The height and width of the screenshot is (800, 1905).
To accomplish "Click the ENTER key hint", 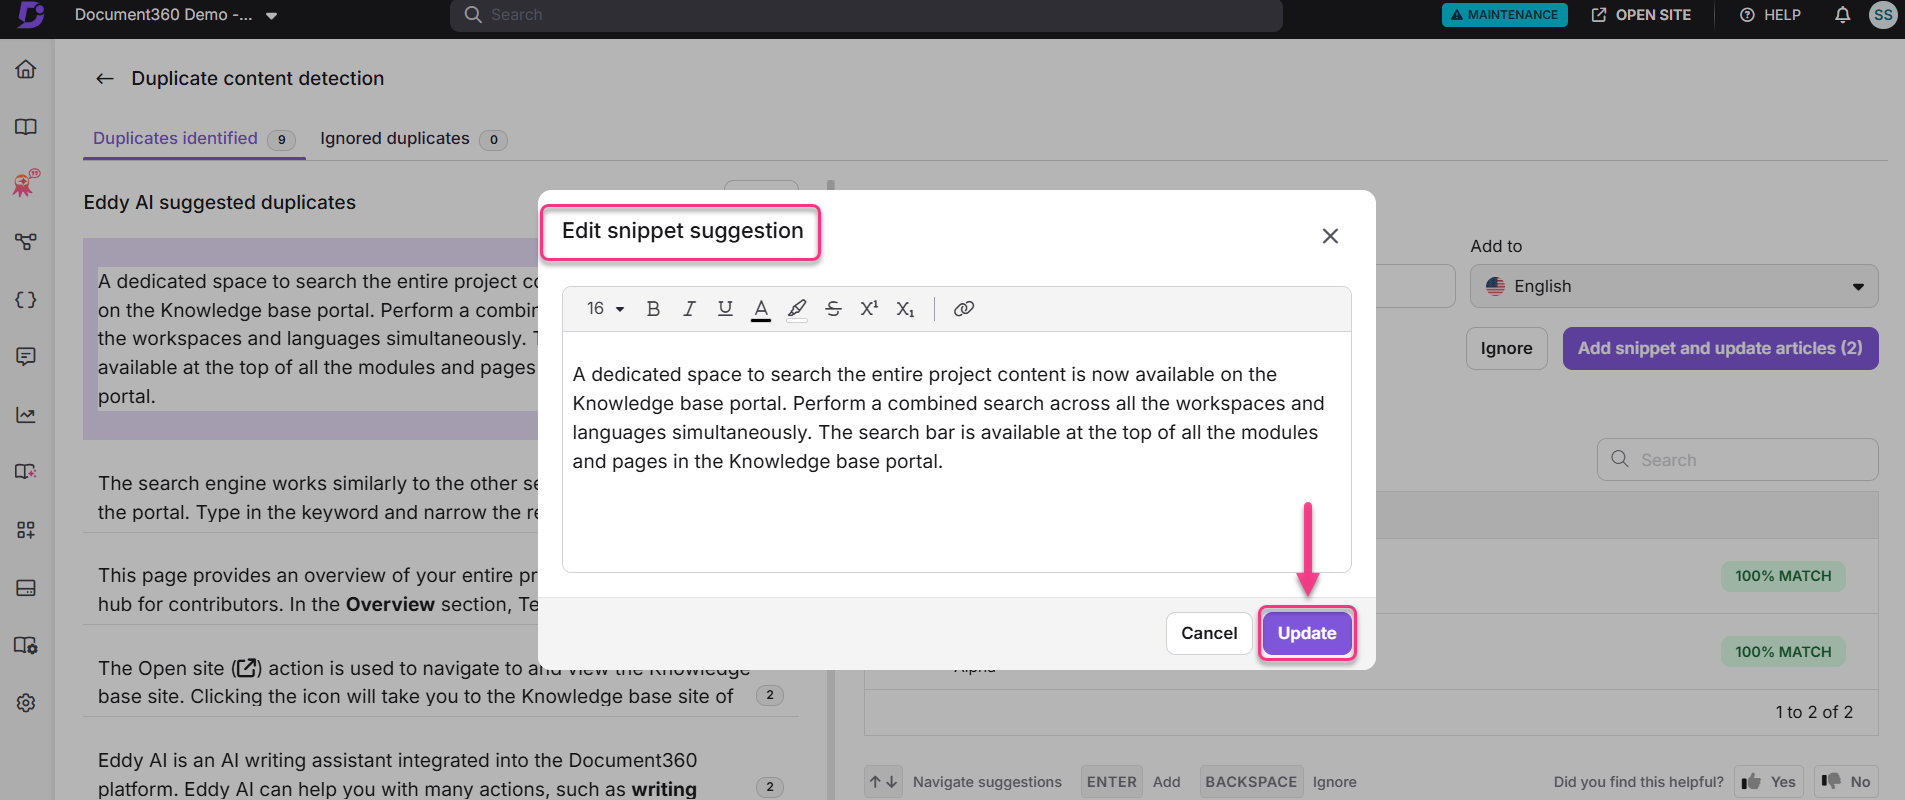I will [1111, 782].
